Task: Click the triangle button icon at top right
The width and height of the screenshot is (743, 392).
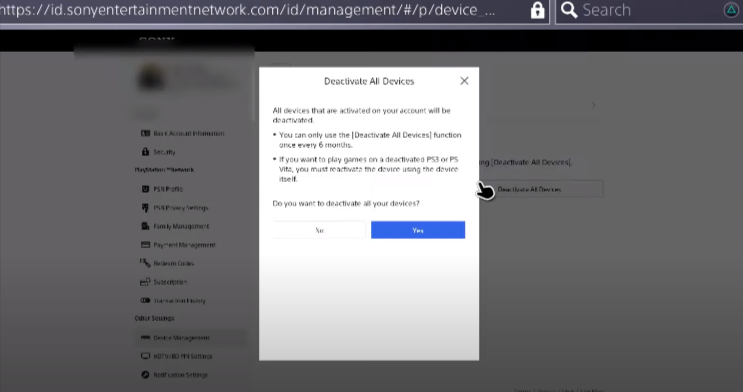Action: pyautogui.click(x=731, y=10)
